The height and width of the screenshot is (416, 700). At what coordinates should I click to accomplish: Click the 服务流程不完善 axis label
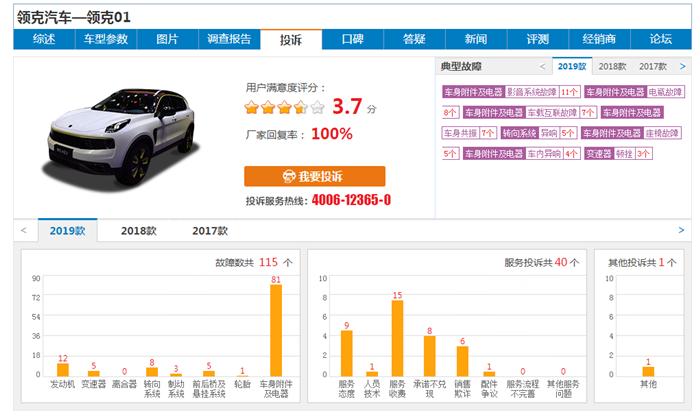pos(522,389)
